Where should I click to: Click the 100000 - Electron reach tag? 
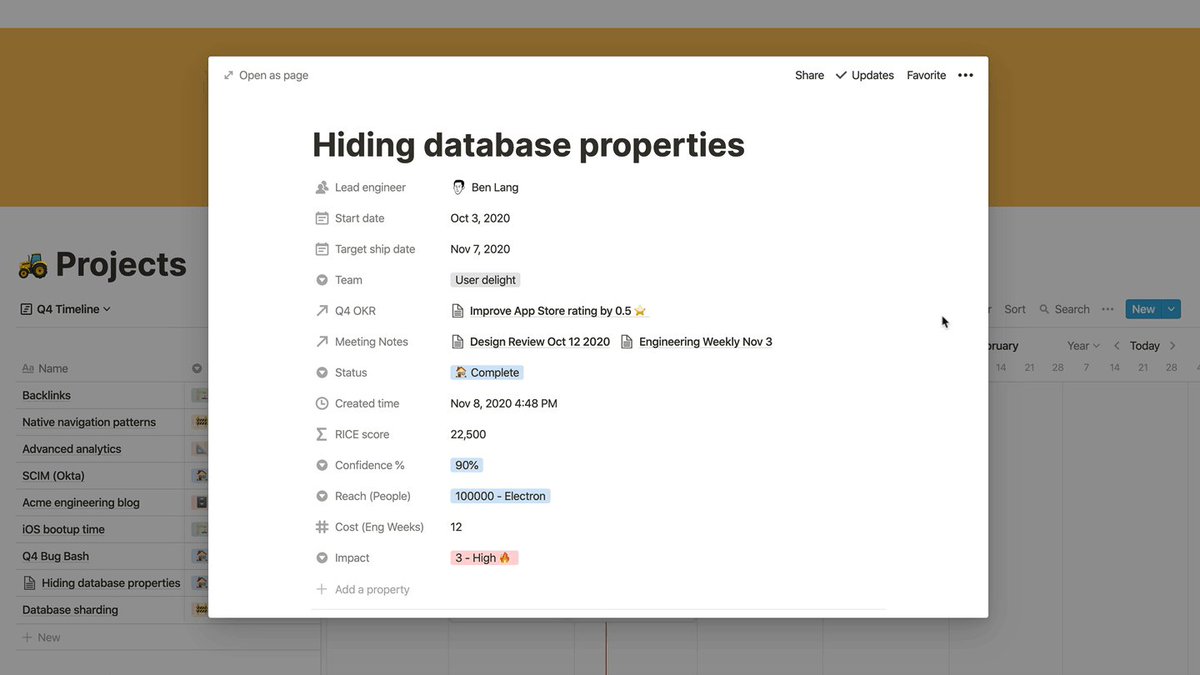pyautogui.click(x=501, y=496)
